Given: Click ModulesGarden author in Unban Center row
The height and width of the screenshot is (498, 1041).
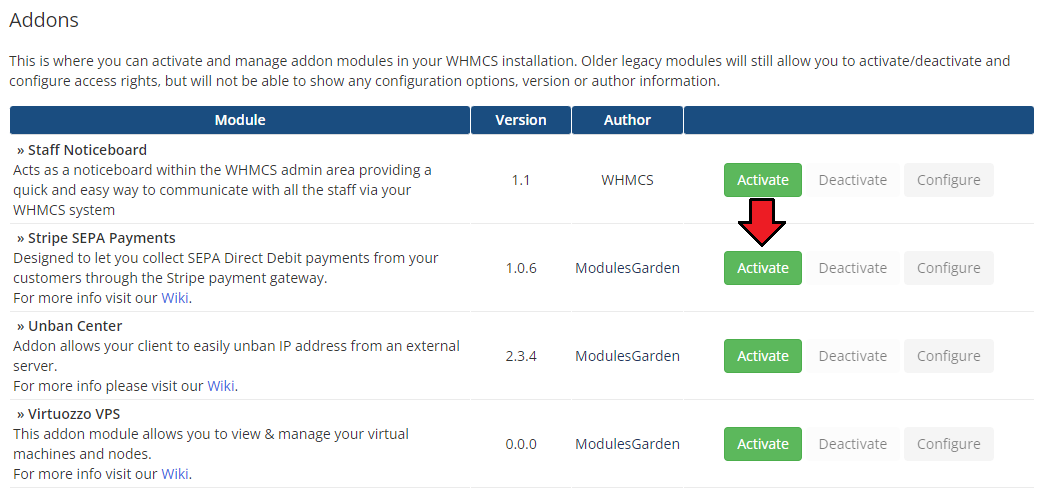Looking at the screenshot, I should 627,356.
